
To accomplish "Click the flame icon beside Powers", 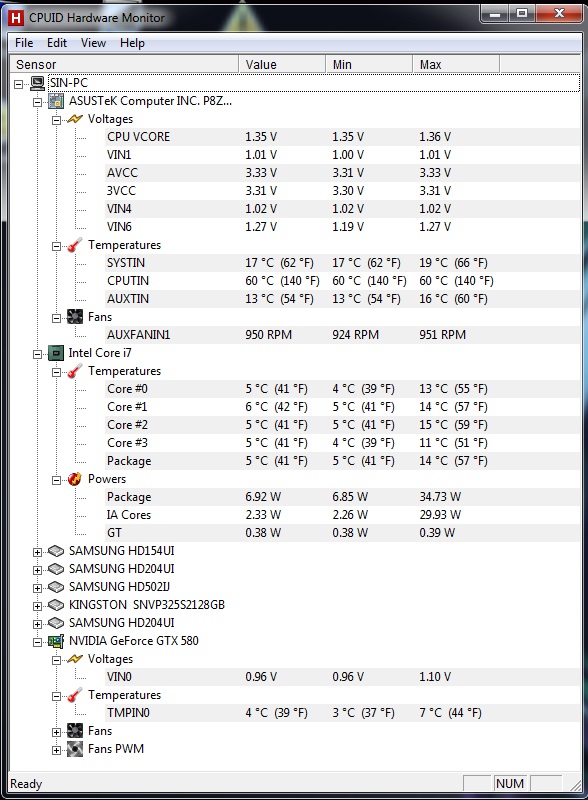I will (x=75, y=479).
